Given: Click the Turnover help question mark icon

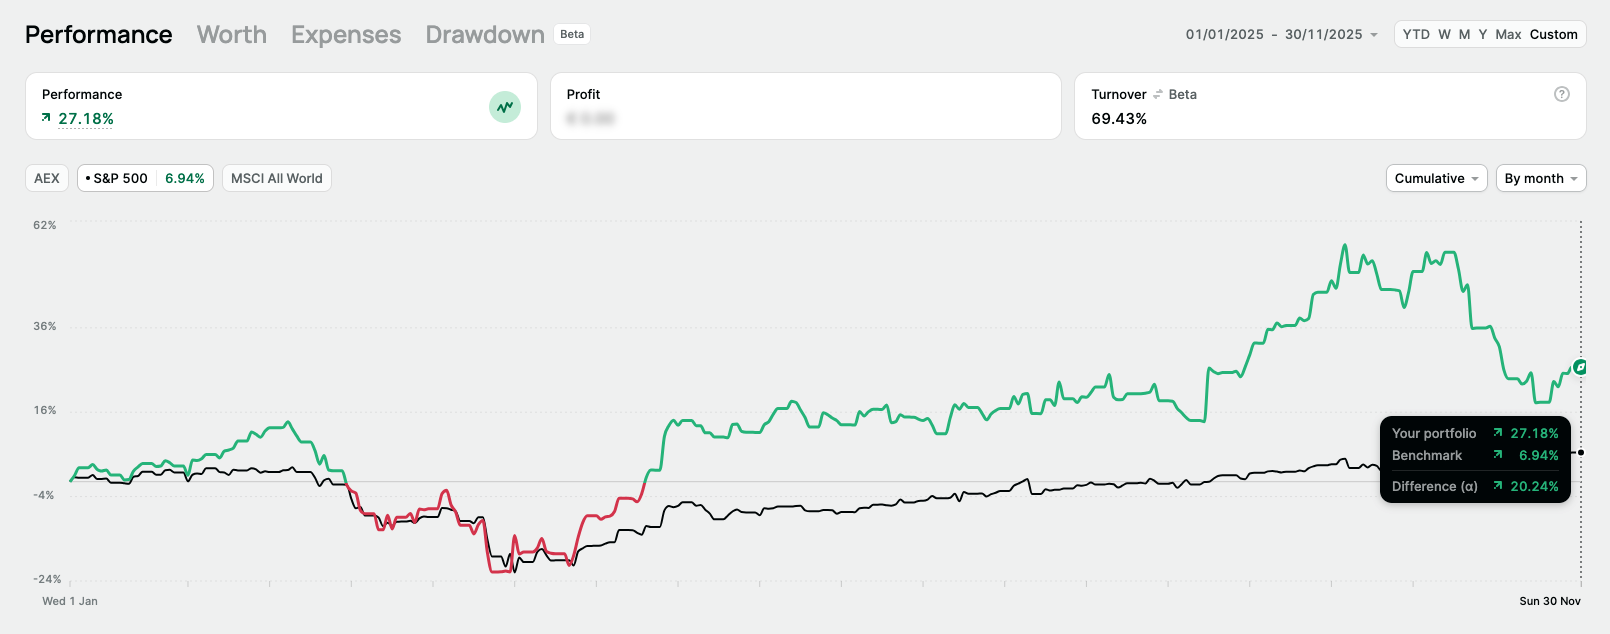Looking at the screenshot, I should tap(1561, 94).
